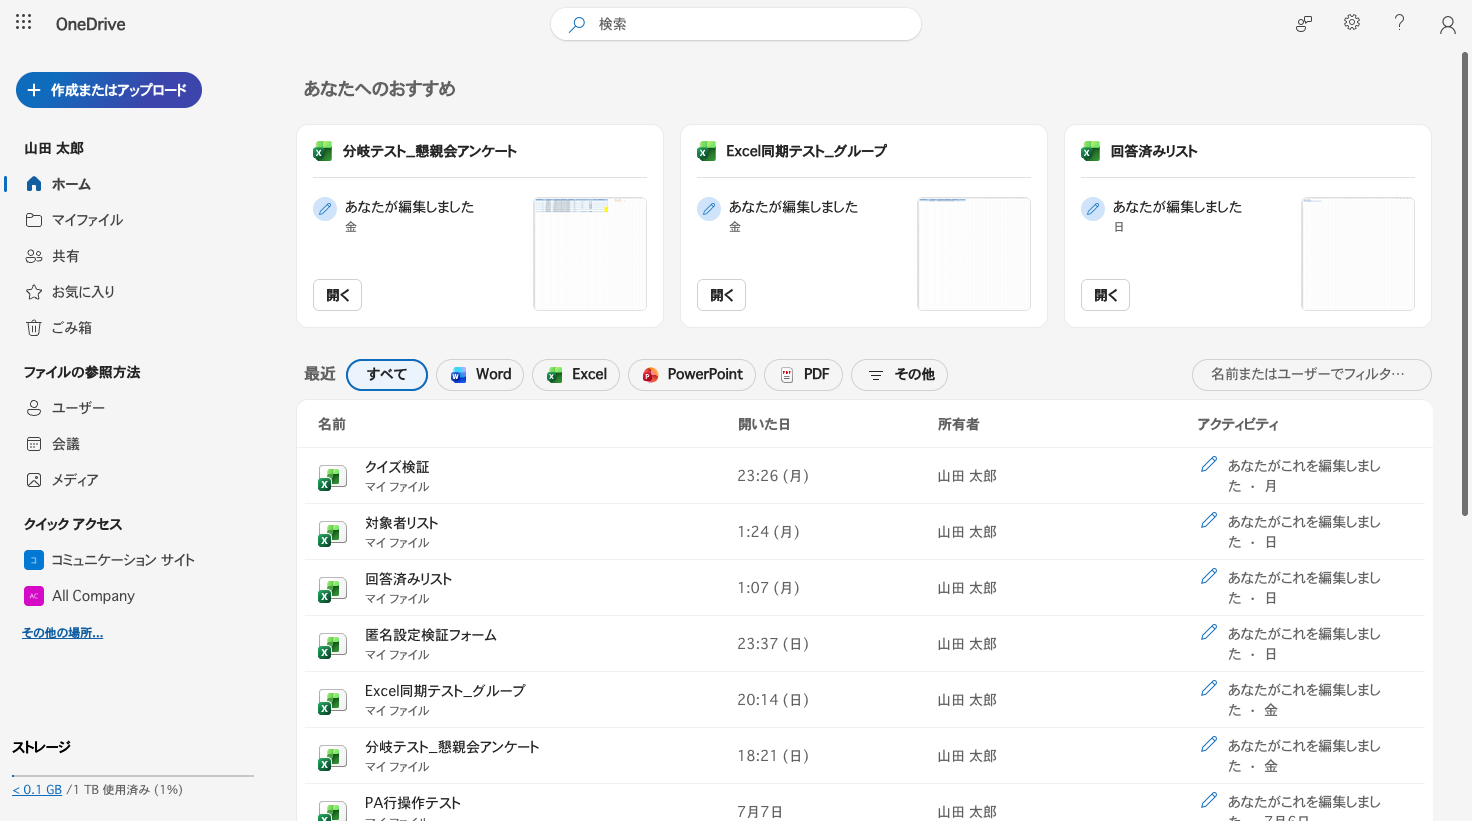This screenshot has height=821, width=1472.
Task: Click Excel icon on 分岐テスト_懇親会アンケート card
Action: coord(323,151)
